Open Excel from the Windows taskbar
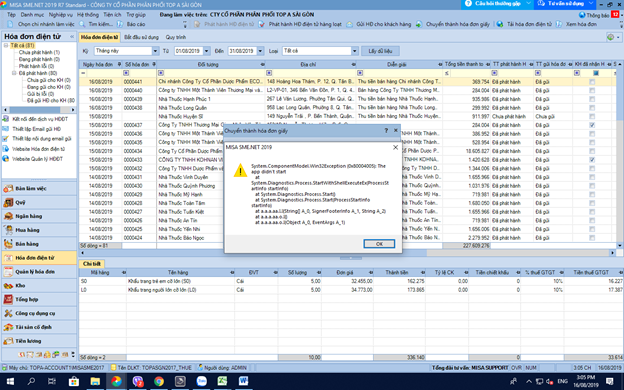 [x=222, y=381]
